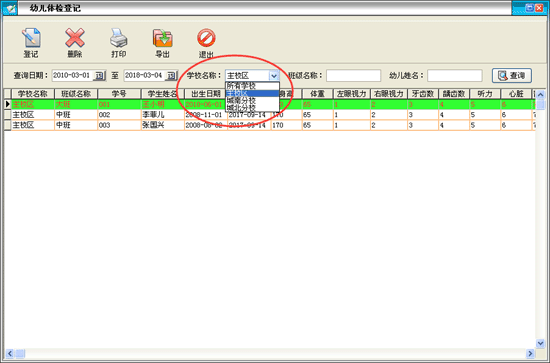Expand the 学校名称 dropdown arrow
This screenshot has height=363, width=550.
coord(274,75)
